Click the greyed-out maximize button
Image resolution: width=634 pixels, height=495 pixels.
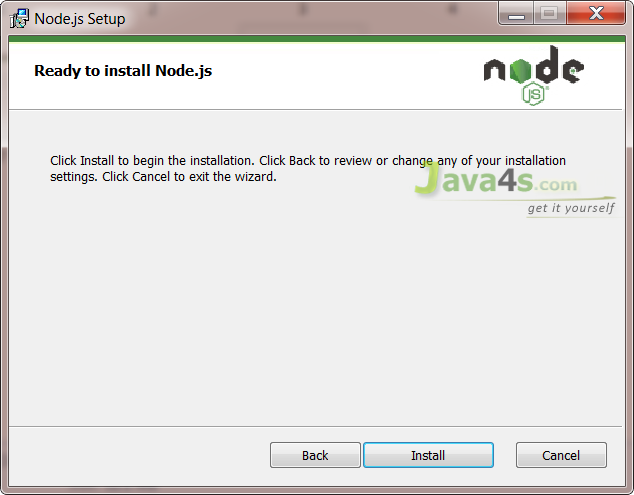click(549, 14)
